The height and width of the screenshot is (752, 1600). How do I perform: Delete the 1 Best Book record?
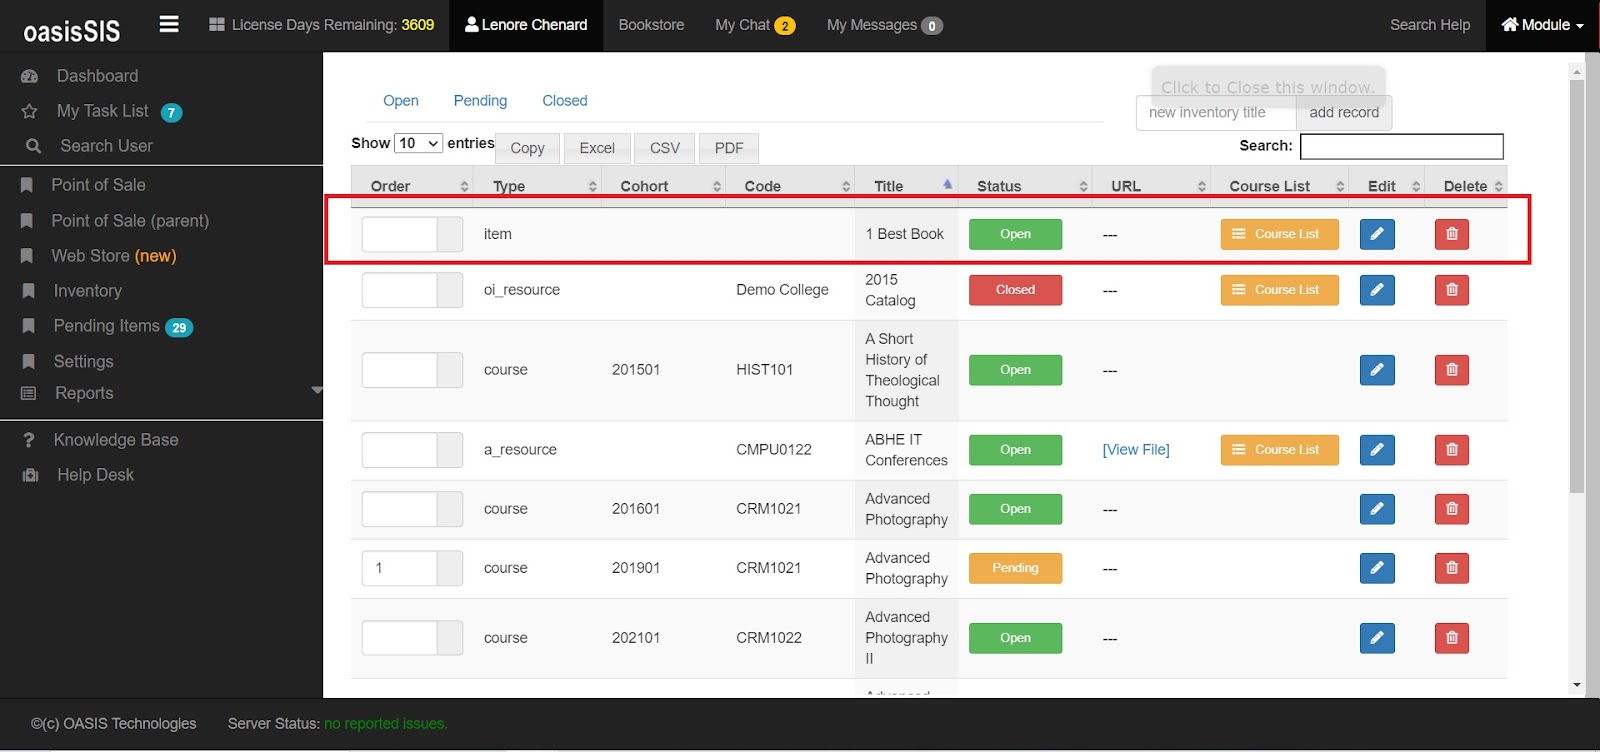(1452, 234)
